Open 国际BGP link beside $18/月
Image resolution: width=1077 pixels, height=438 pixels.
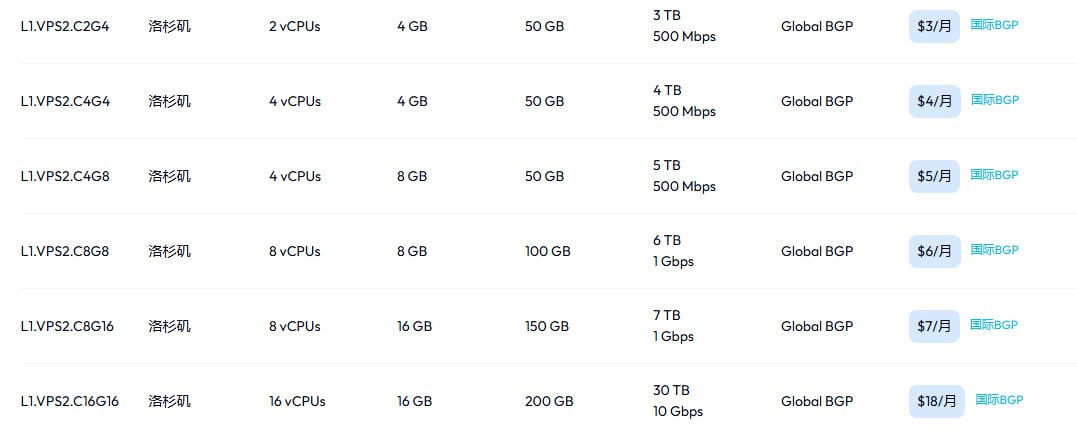click(999, 400)
